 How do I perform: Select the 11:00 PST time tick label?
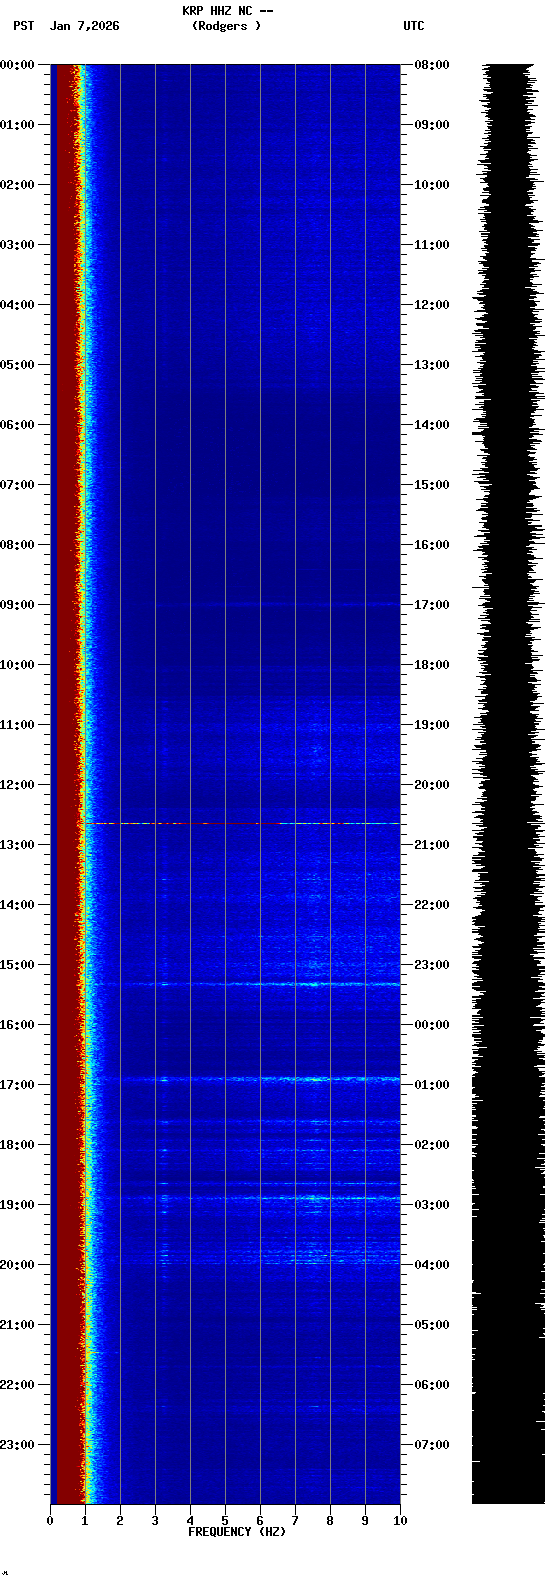[x=17, y=725]
